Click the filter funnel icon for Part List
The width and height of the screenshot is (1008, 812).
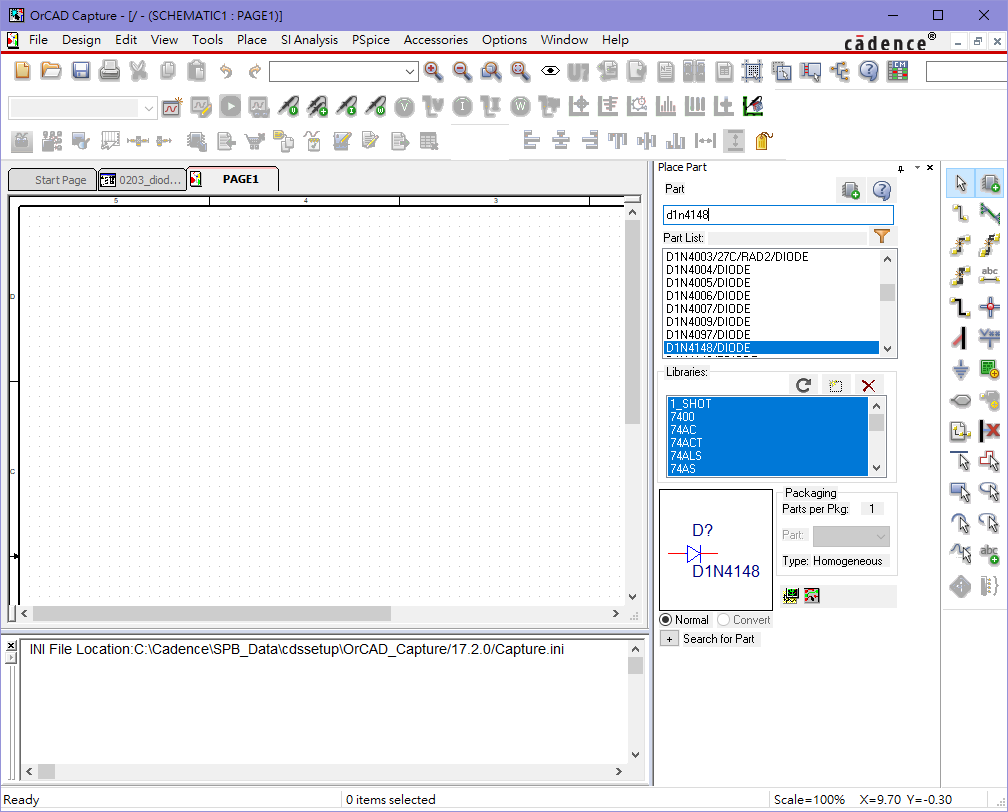pos(882,237)
